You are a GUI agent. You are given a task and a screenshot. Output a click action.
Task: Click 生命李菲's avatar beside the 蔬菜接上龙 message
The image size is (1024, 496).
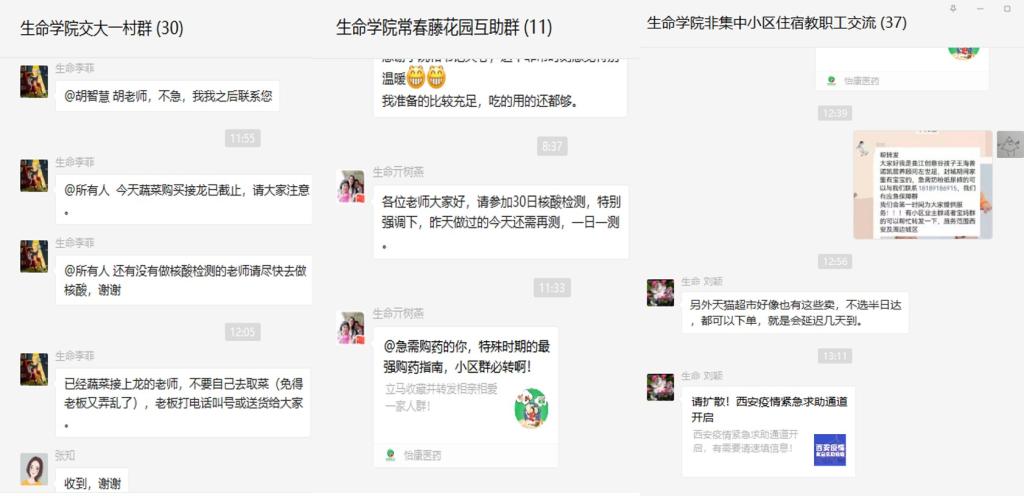34,369
